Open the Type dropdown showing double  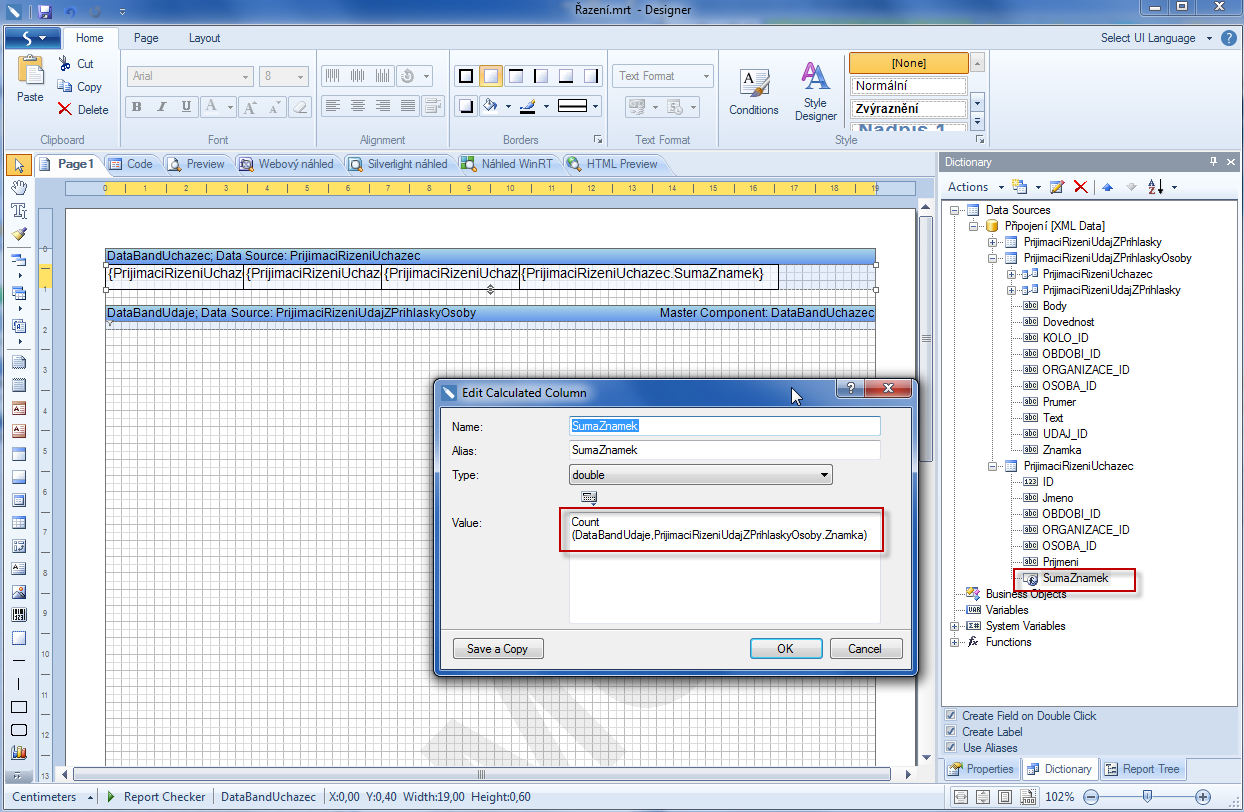pos(701,475)
